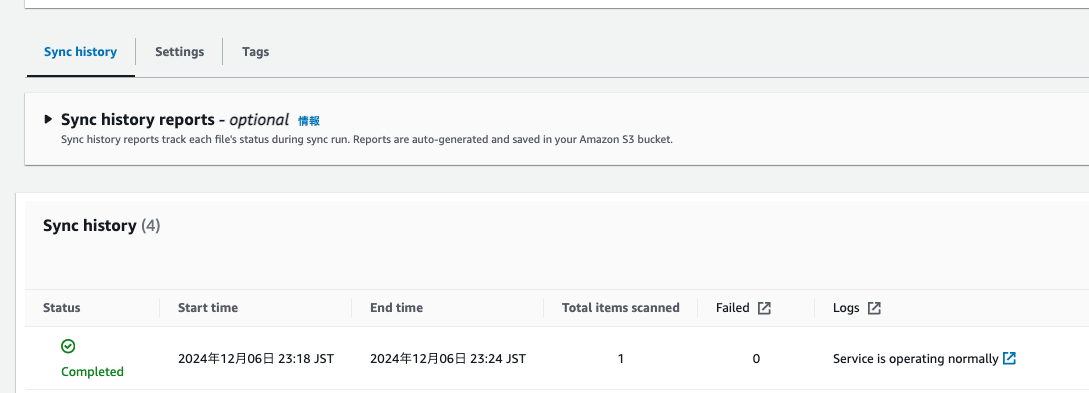1089x393 pixels.
Task: Click Service is operating normally log link
Action: tap(915, 359)
